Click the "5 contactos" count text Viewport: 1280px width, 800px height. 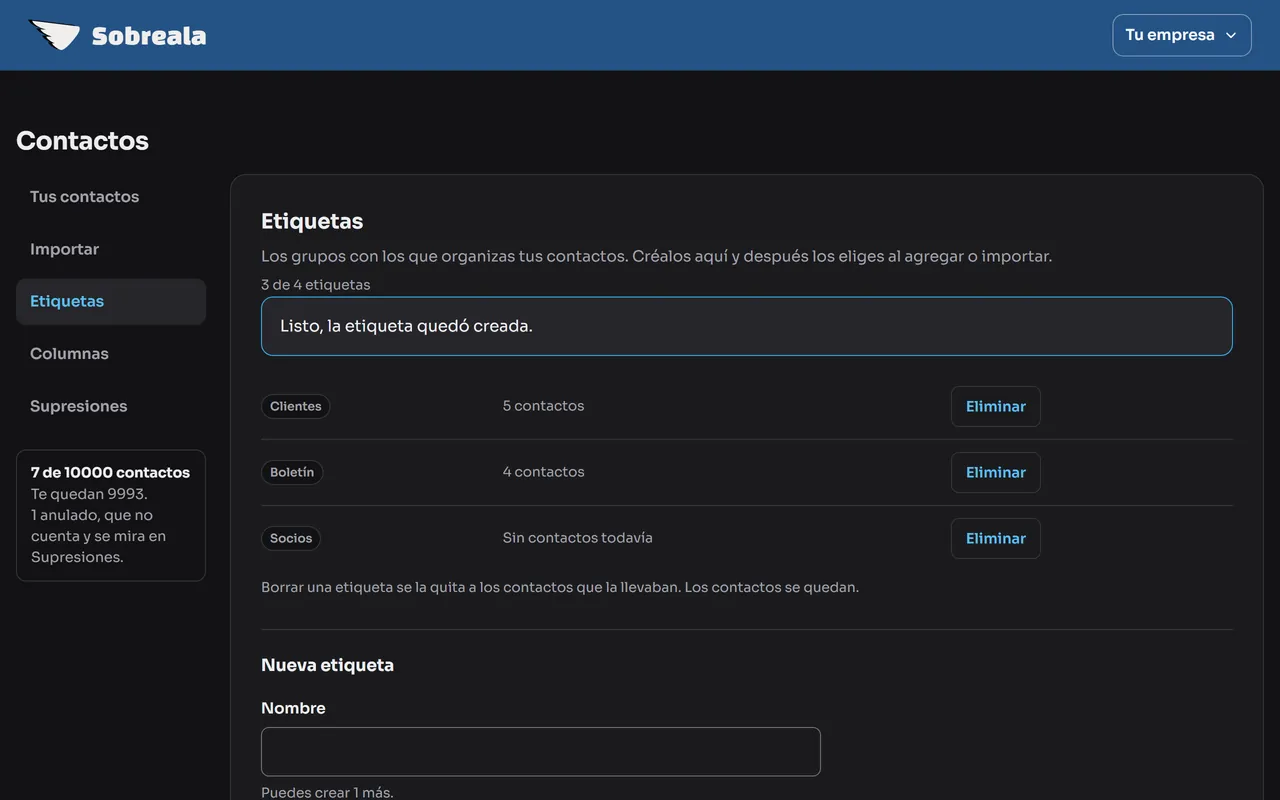pyautogui.click(x=543, y=406)
